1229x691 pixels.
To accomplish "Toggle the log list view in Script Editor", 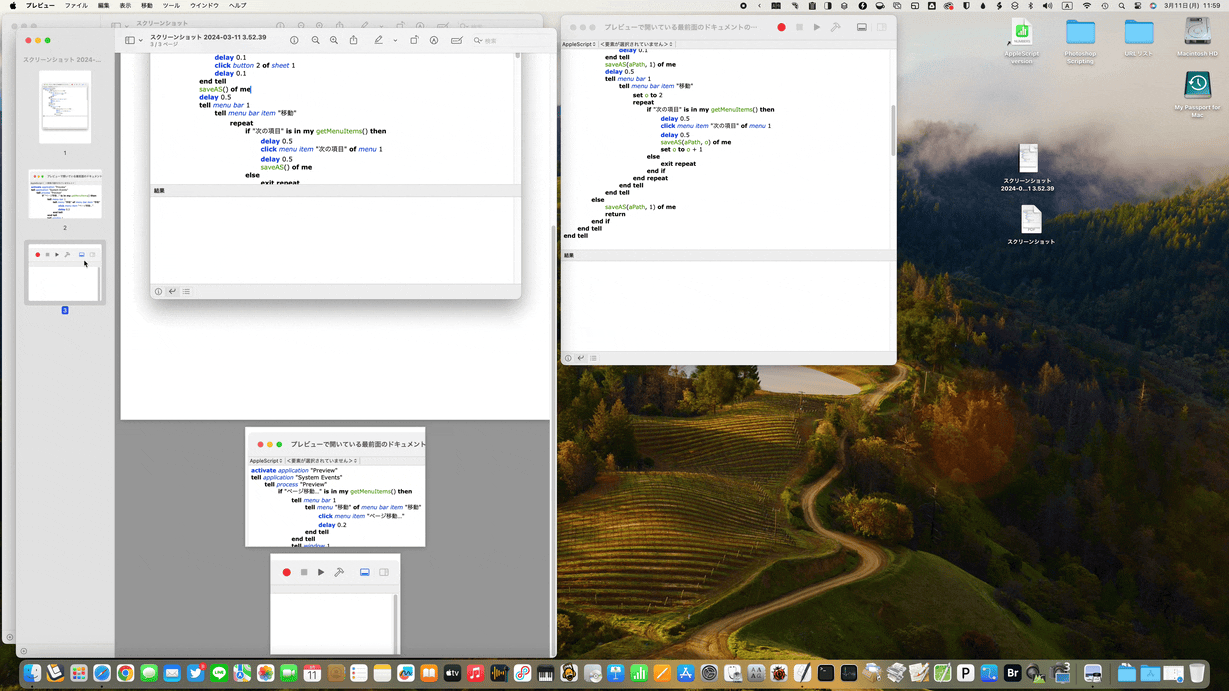I will [x=593, y=358].
